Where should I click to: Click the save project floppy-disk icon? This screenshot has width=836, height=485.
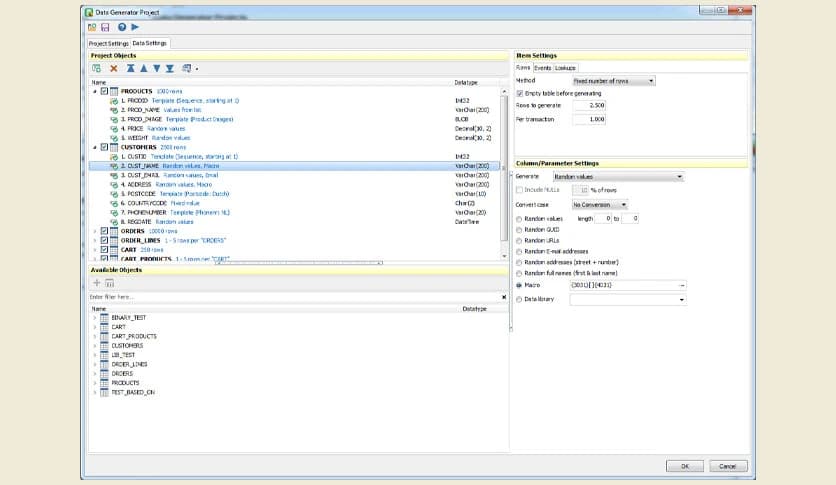105,27
